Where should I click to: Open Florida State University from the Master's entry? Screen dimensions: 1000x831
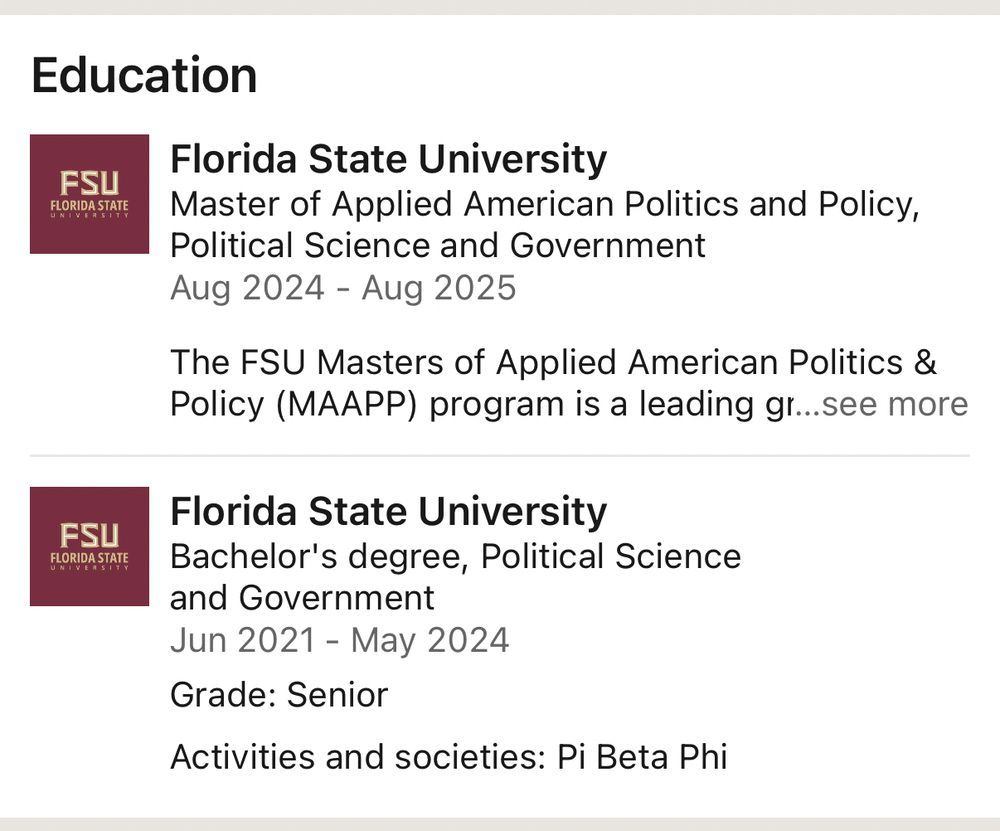tap(388, 160)
